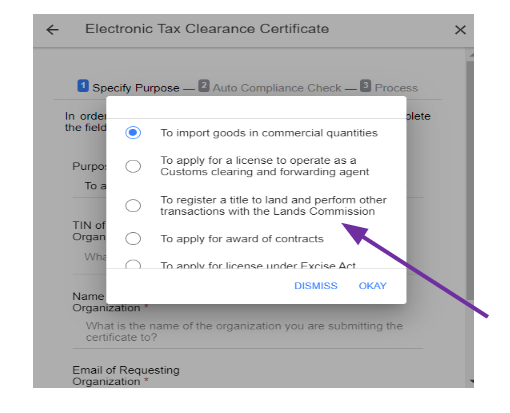Select apply for award of contracts radio
510x413 pixels.
click(x=133, y=239)
